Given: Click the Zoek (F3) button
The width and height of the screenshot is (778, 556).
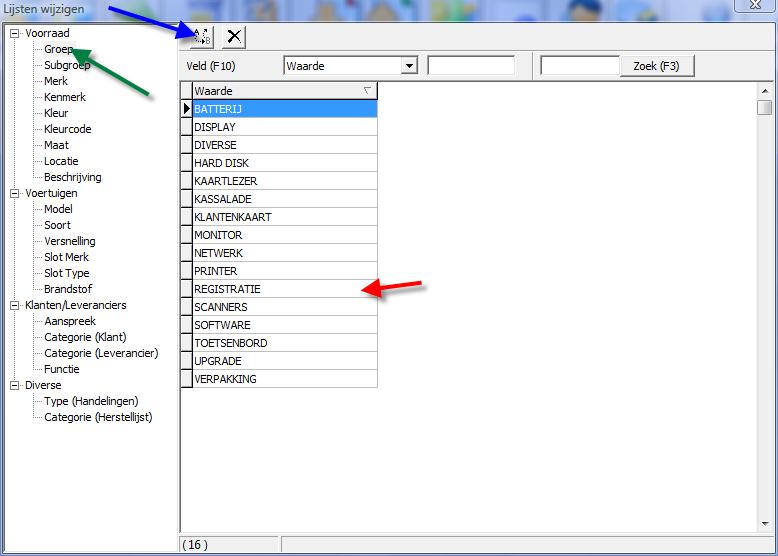Looking at the screenshot, I should (x=656, y=66).
